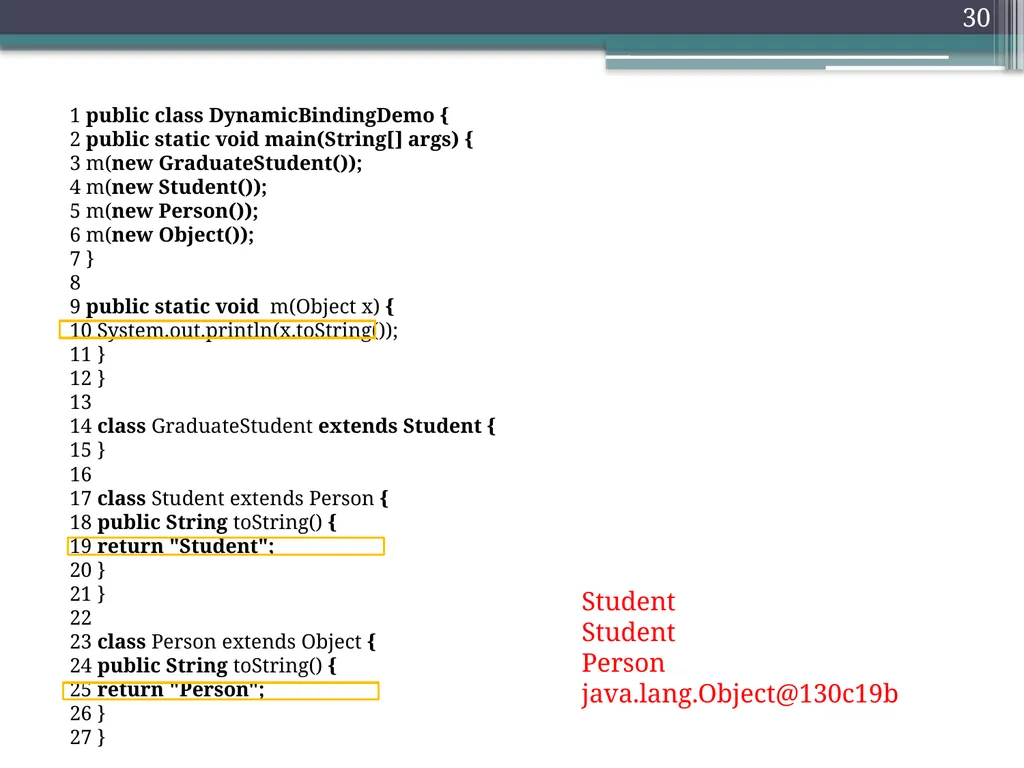The width and height of the screenshot is (1024, 768).
Task: Click slide number 30 in the header
Action: tap(976, 18)
